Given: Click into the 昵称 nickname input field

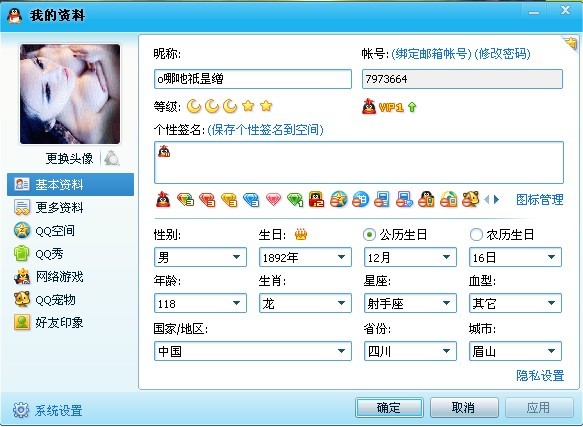Looking at the screenshot, I should [253, 79].
